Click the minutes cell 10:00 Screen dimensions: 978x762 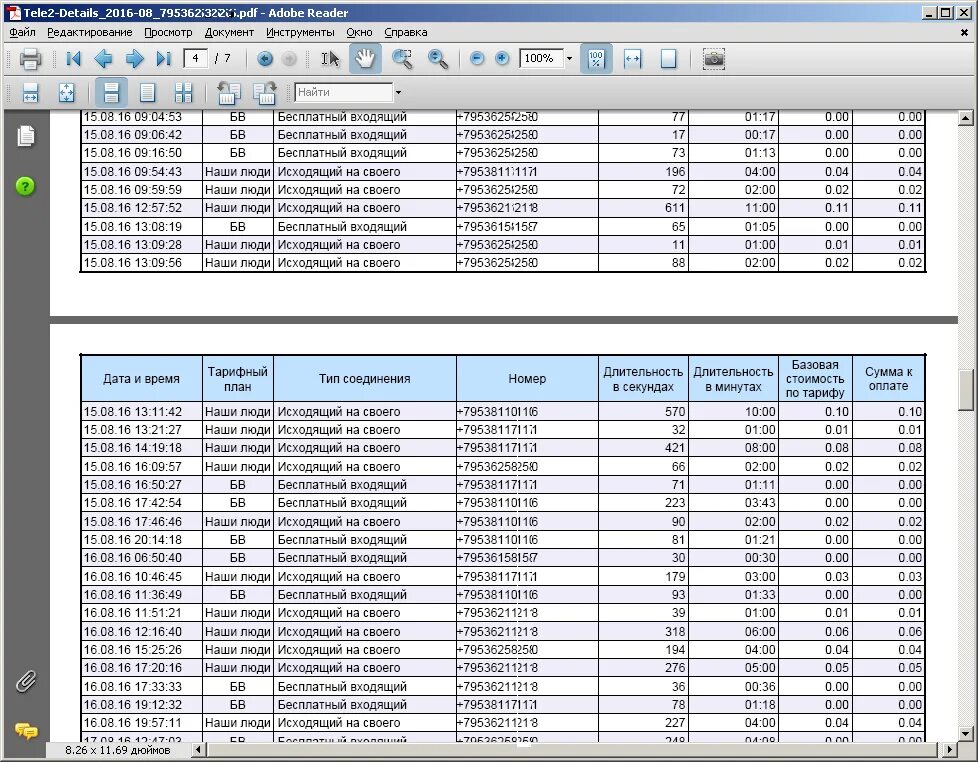(734, 412)
